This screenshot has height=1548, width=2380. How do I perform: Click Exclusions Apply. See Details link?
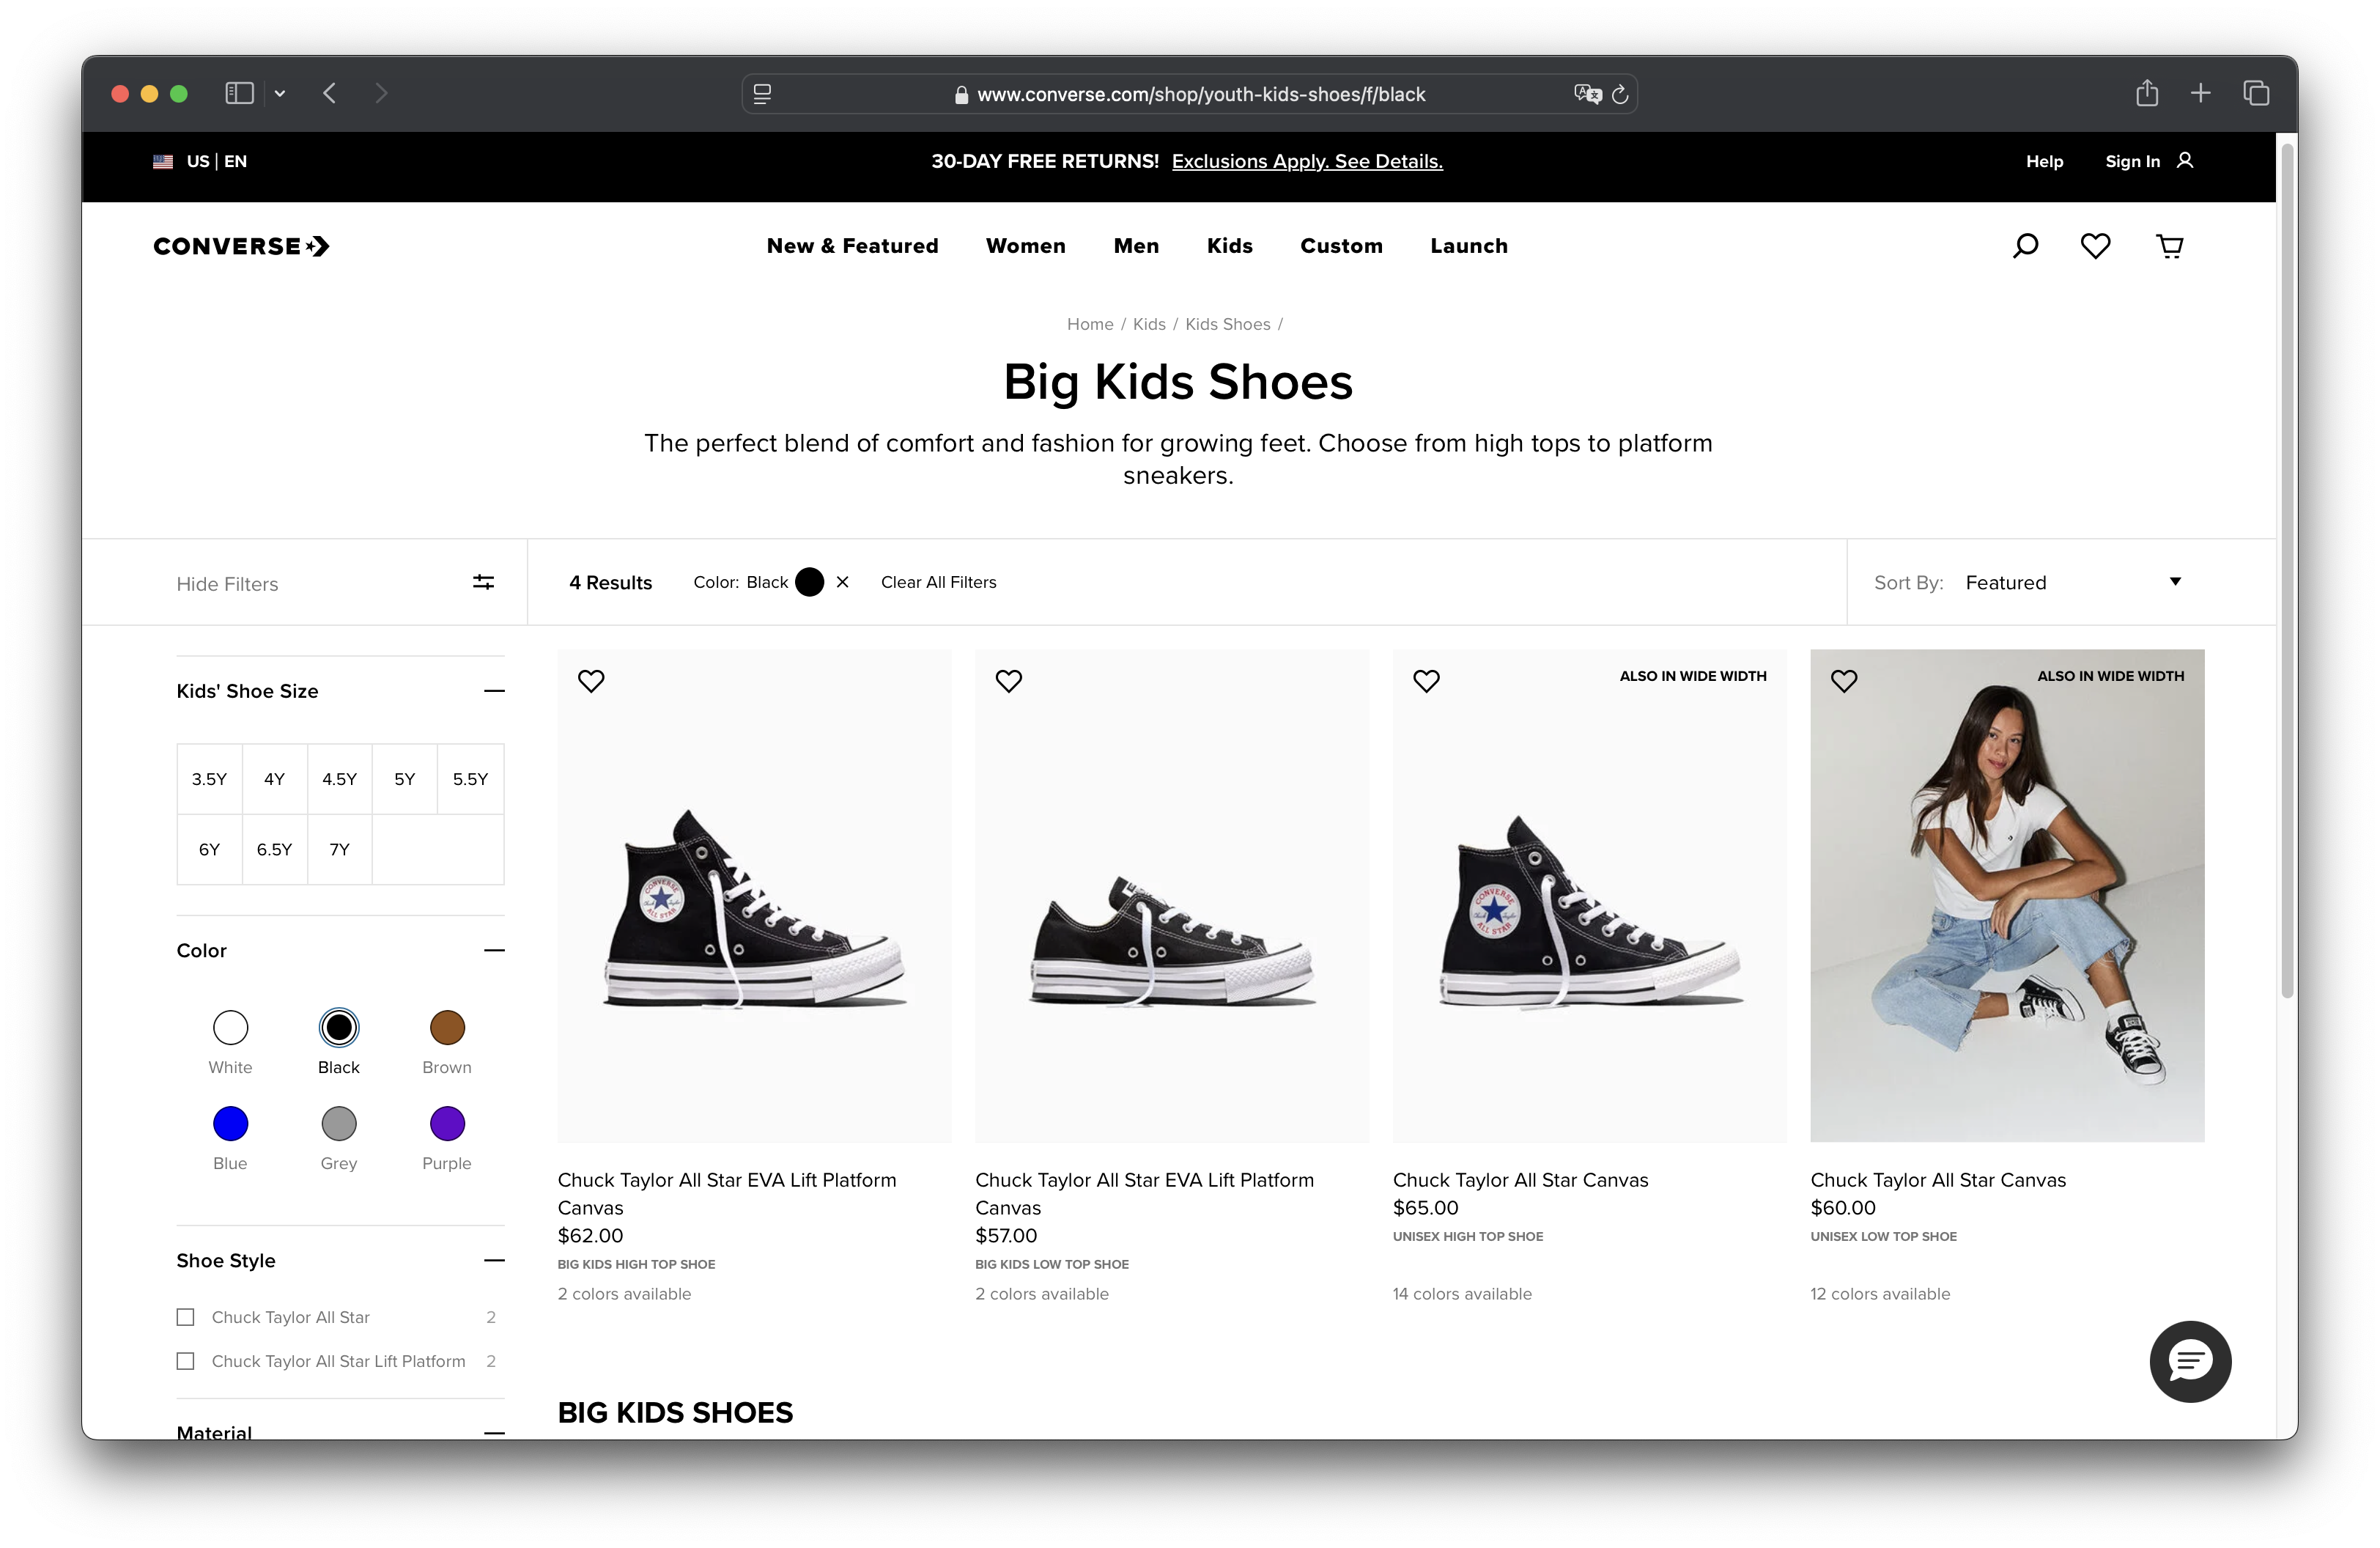(x=1307, y=161)
